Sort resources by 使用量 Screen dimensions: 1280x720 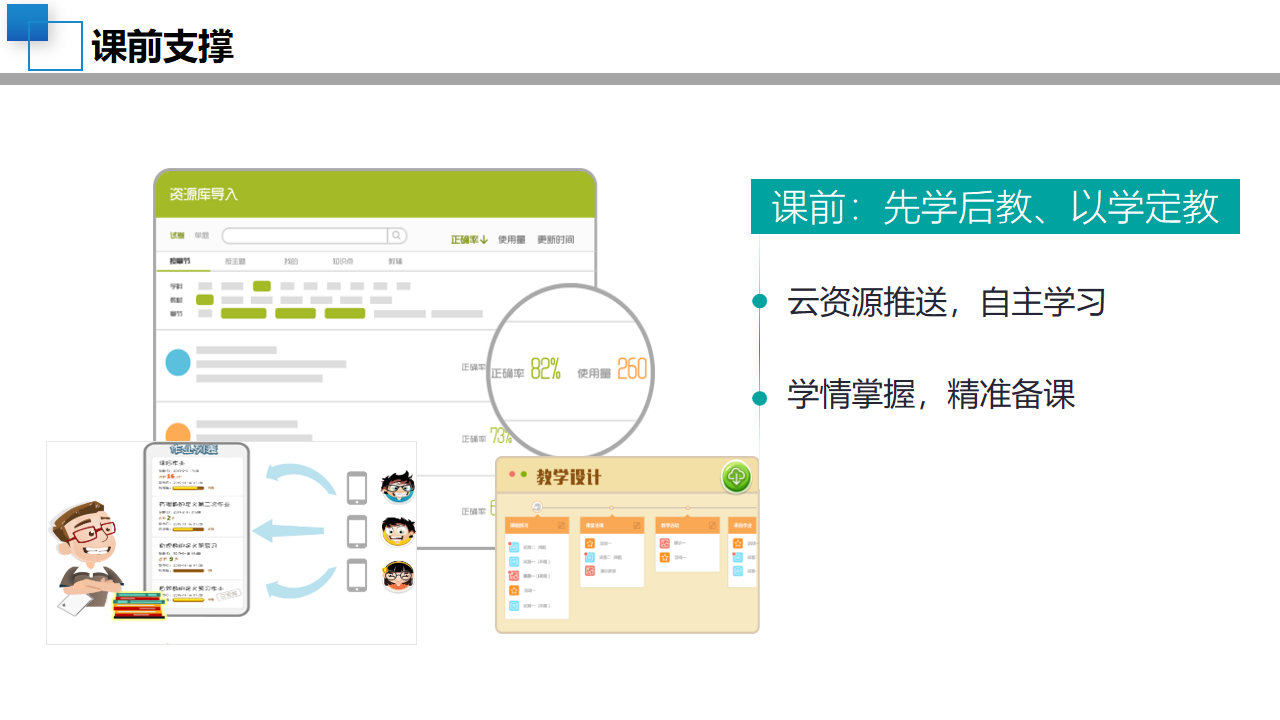tap(510, 239)
